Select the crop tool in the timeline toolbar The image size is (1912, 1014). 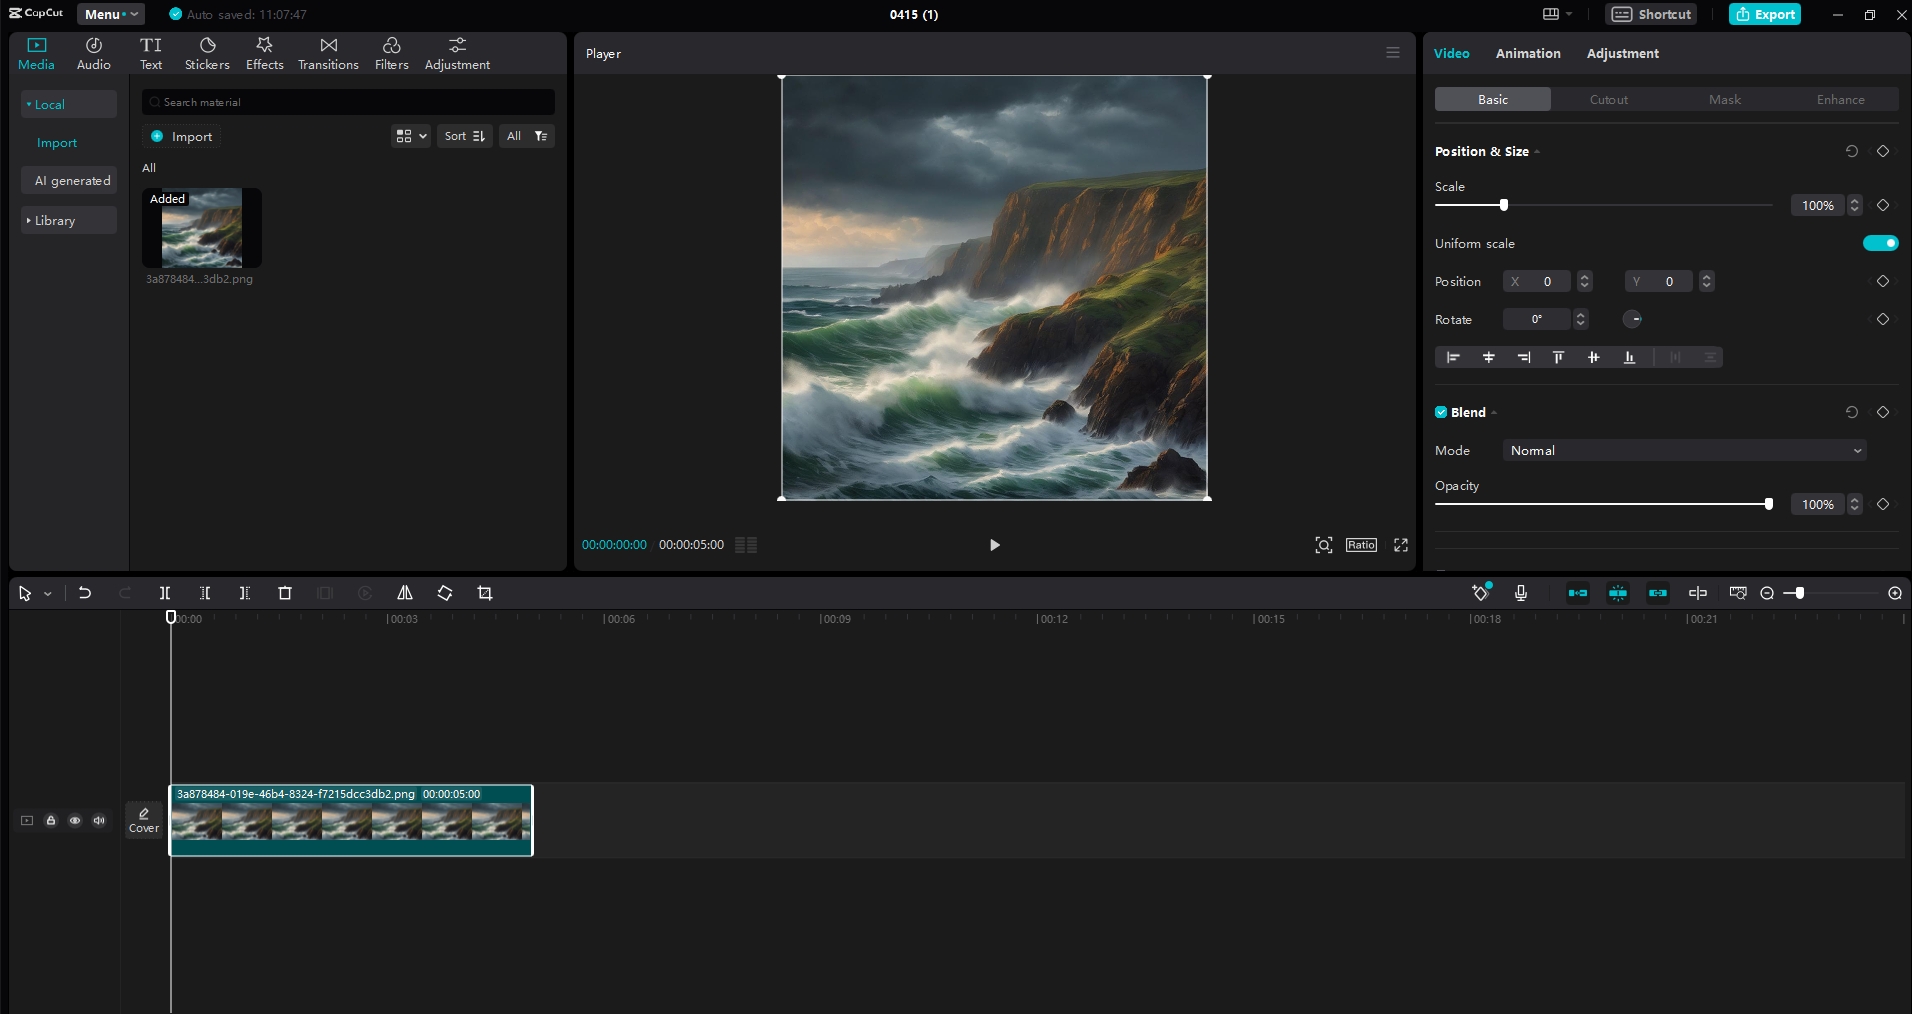coord(484,593)
